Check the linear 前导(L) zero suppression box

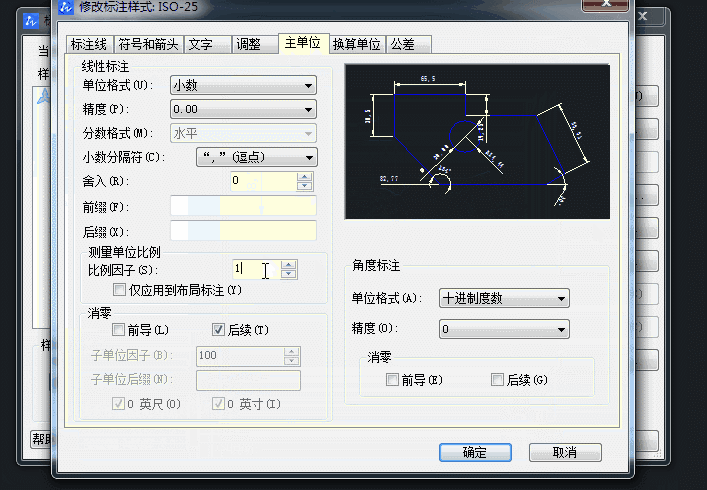120,330
